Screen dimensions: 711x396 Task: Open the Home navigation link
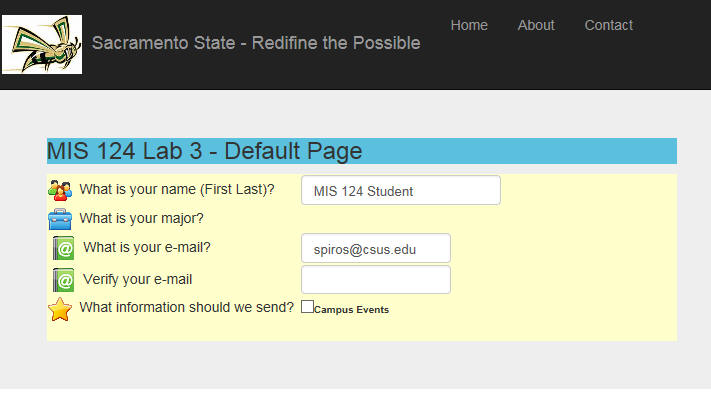point(469,25)
